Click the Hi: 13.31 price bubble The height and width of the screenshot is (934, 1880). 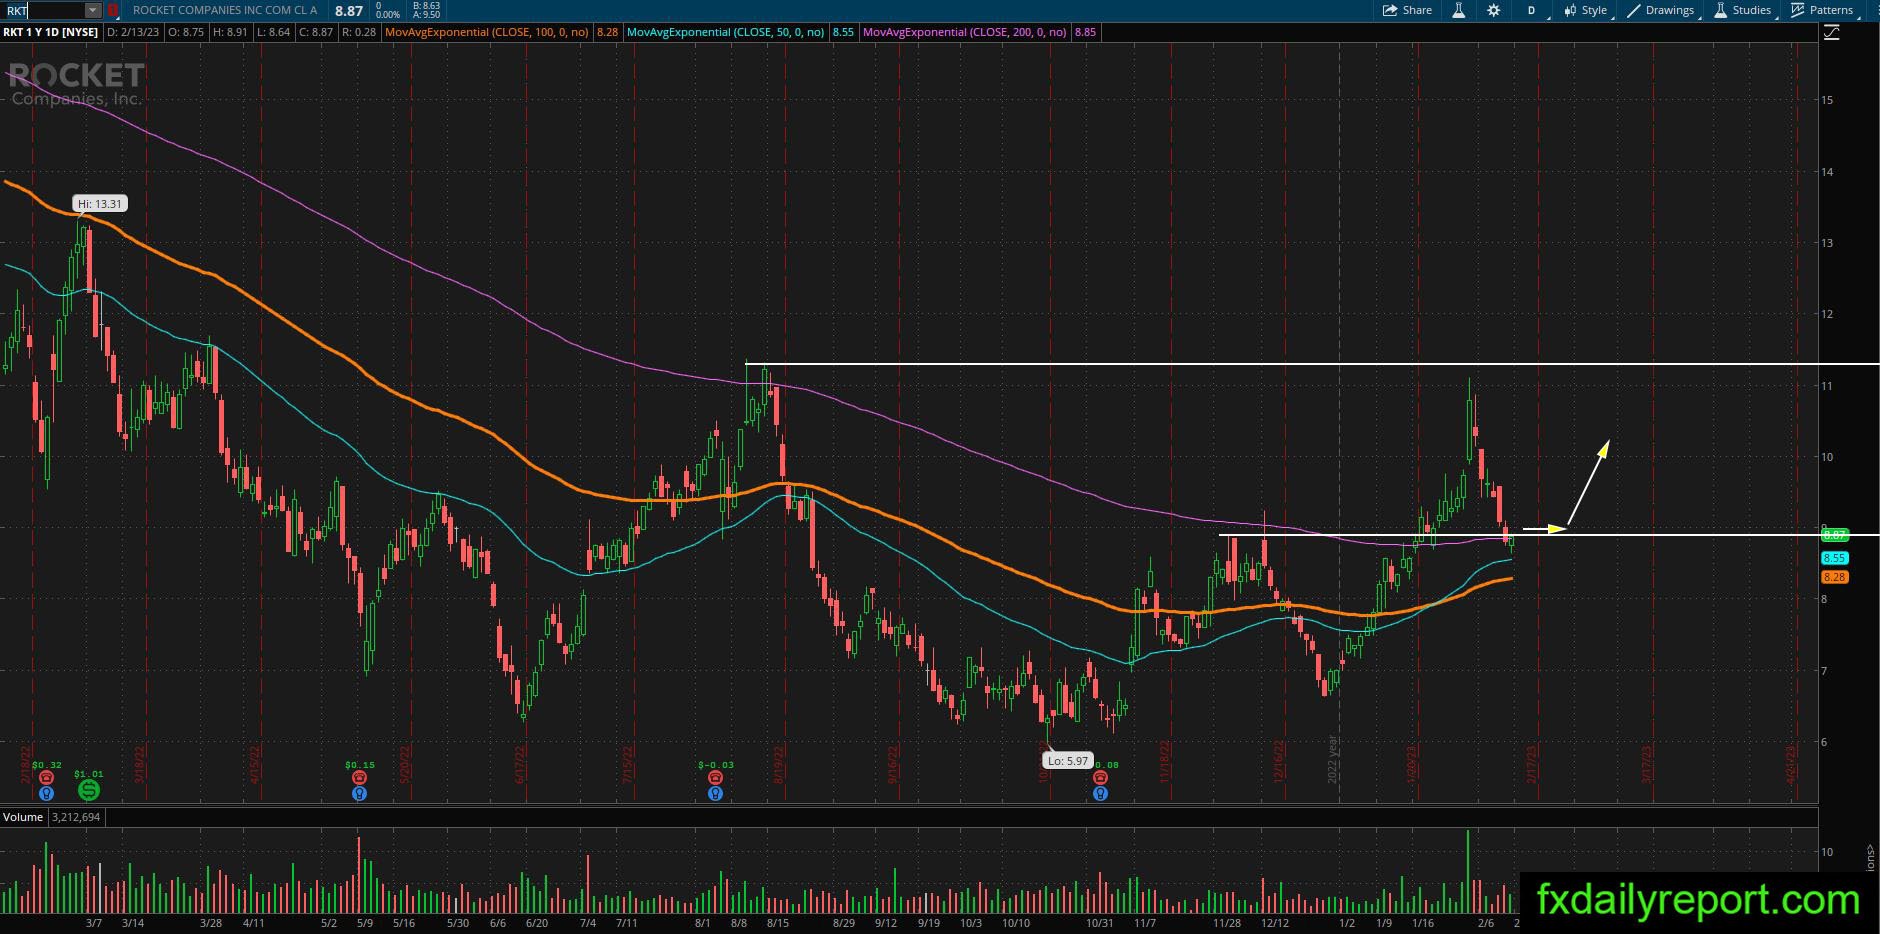pos(101,204)
